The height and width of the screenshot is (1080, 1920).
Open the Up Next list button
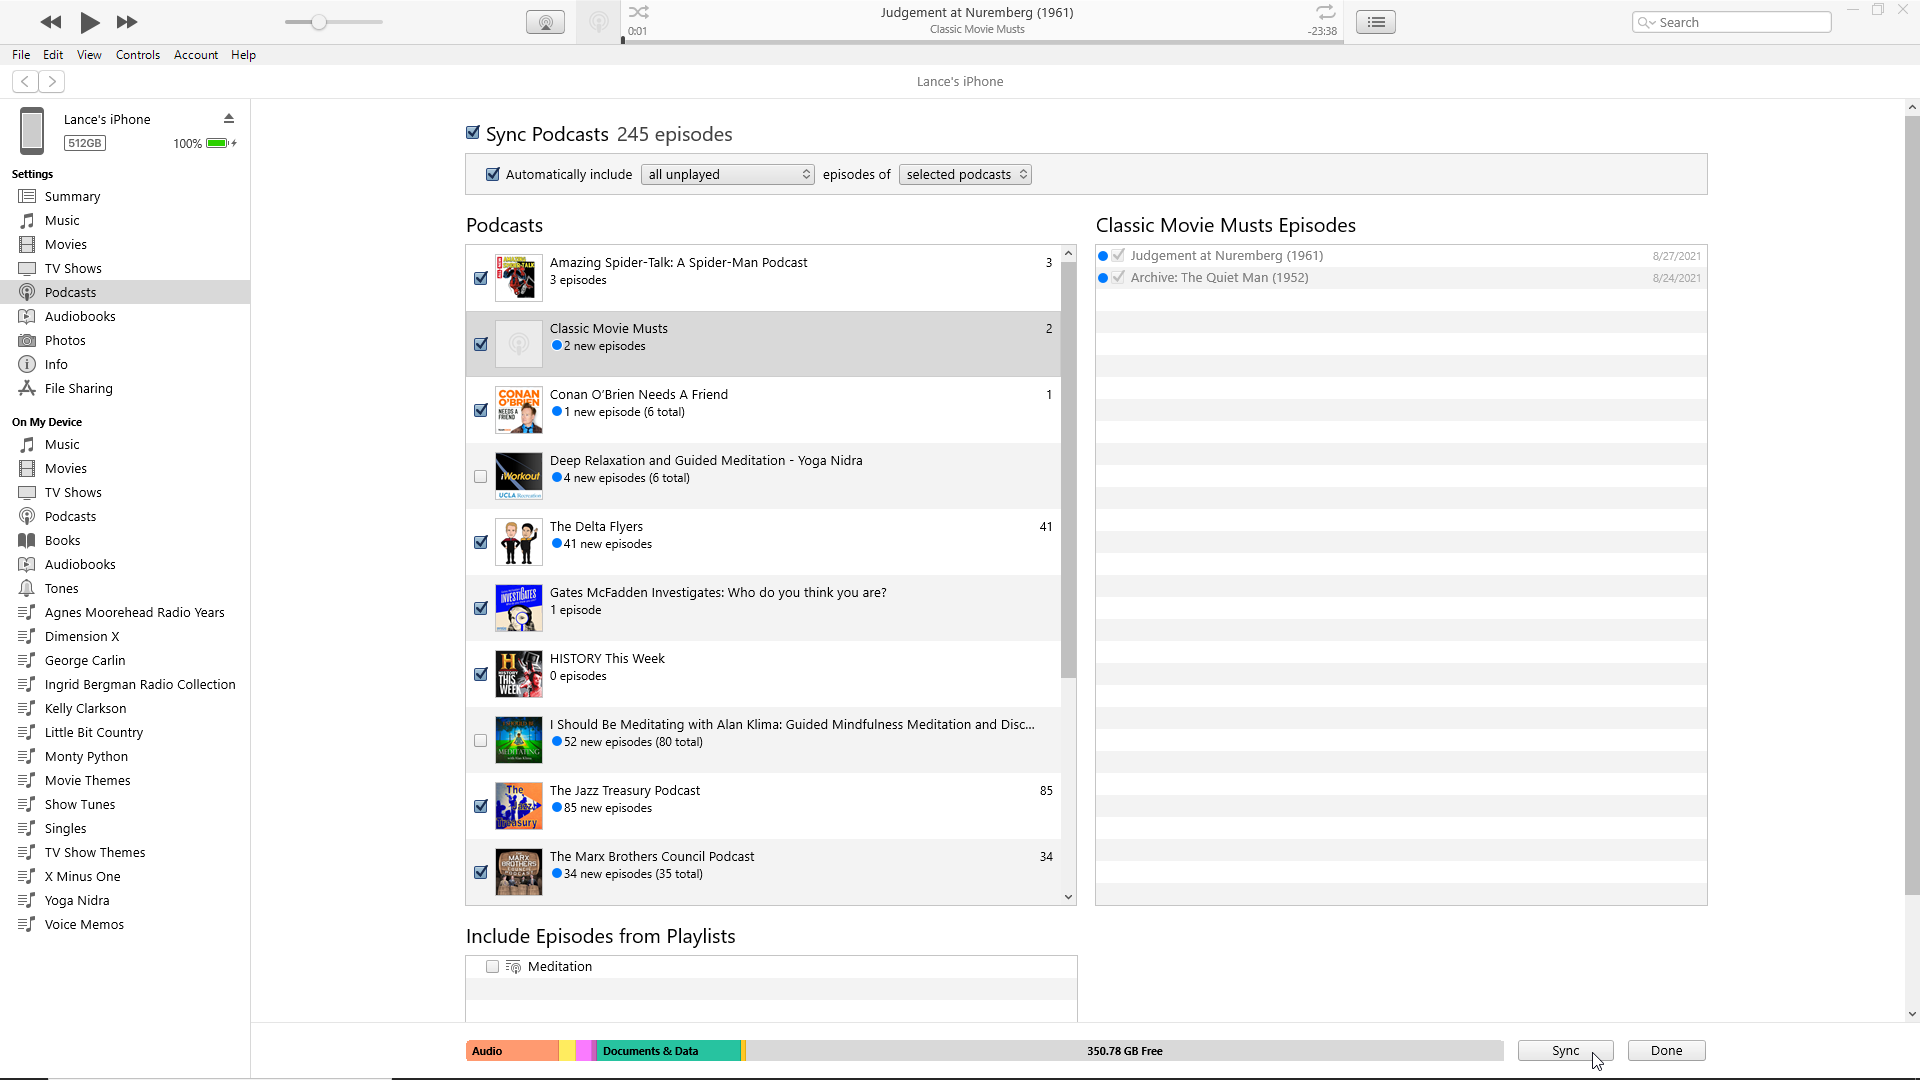click(x=1376, y=22)
